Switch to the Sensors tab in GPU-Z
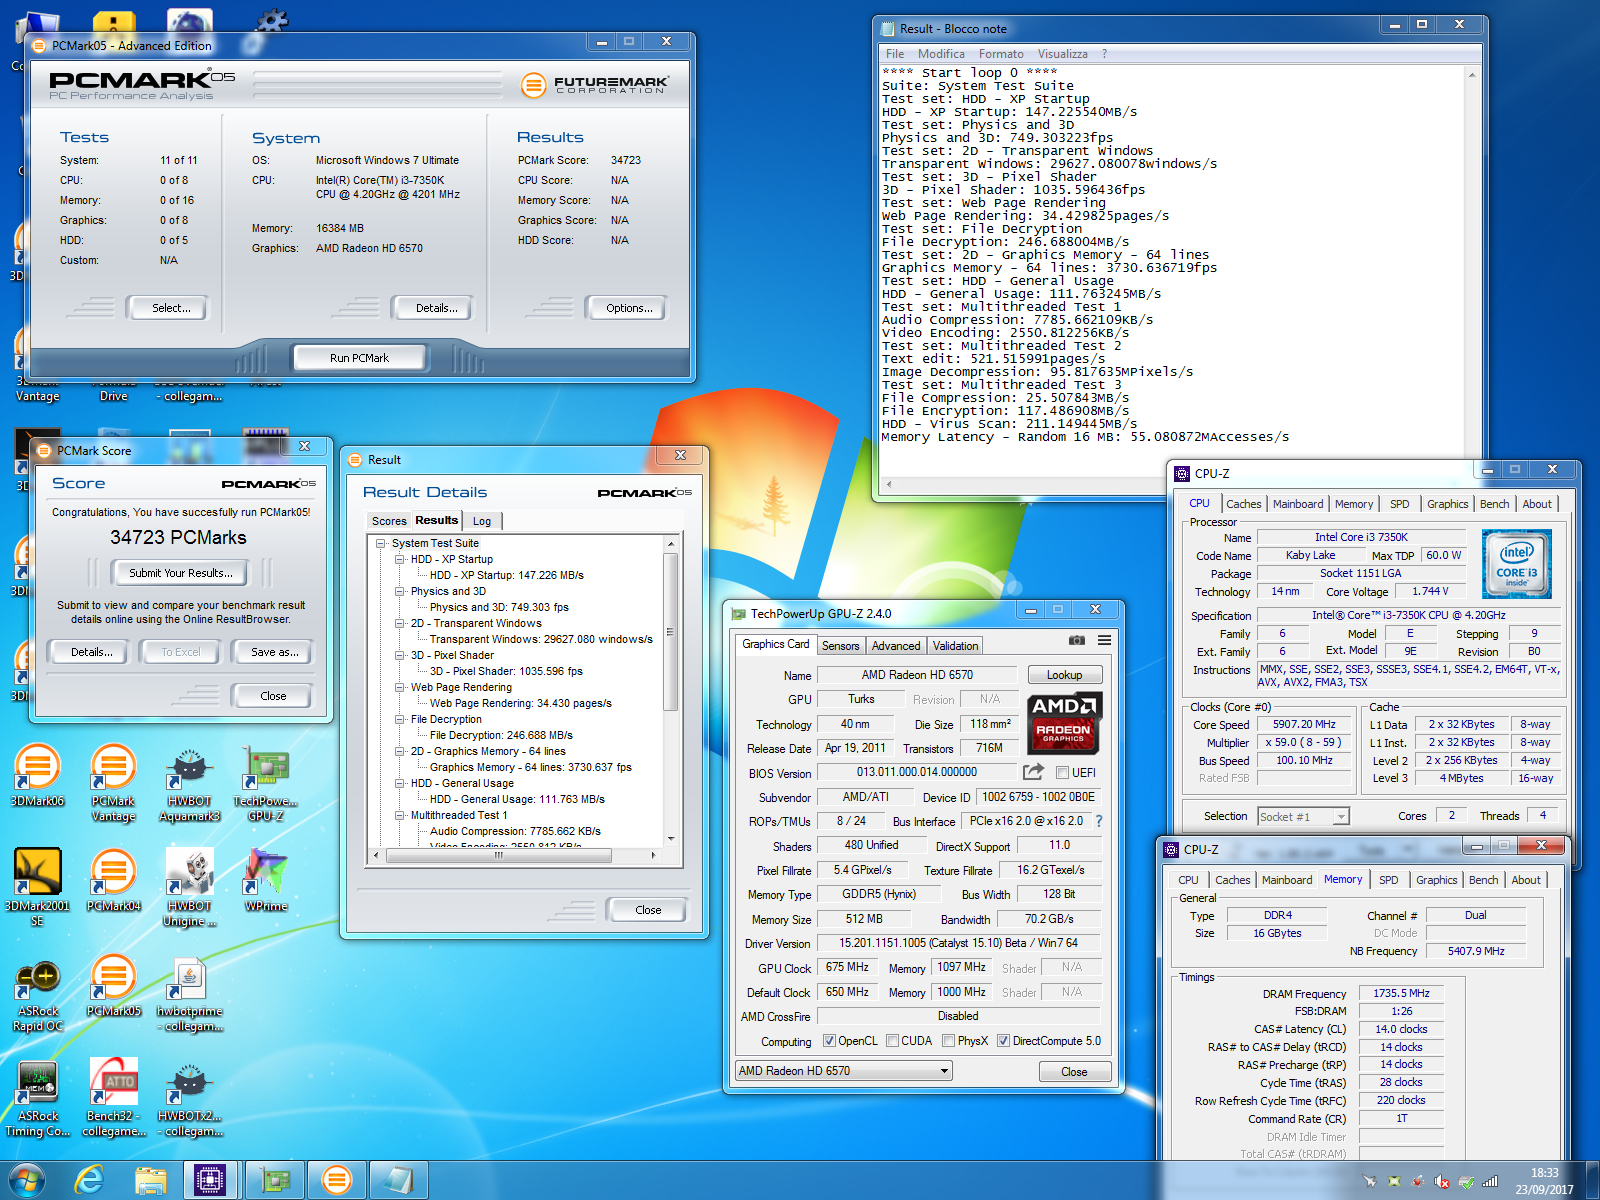Screen dimensions: 1600x1200 click(840, 646)
